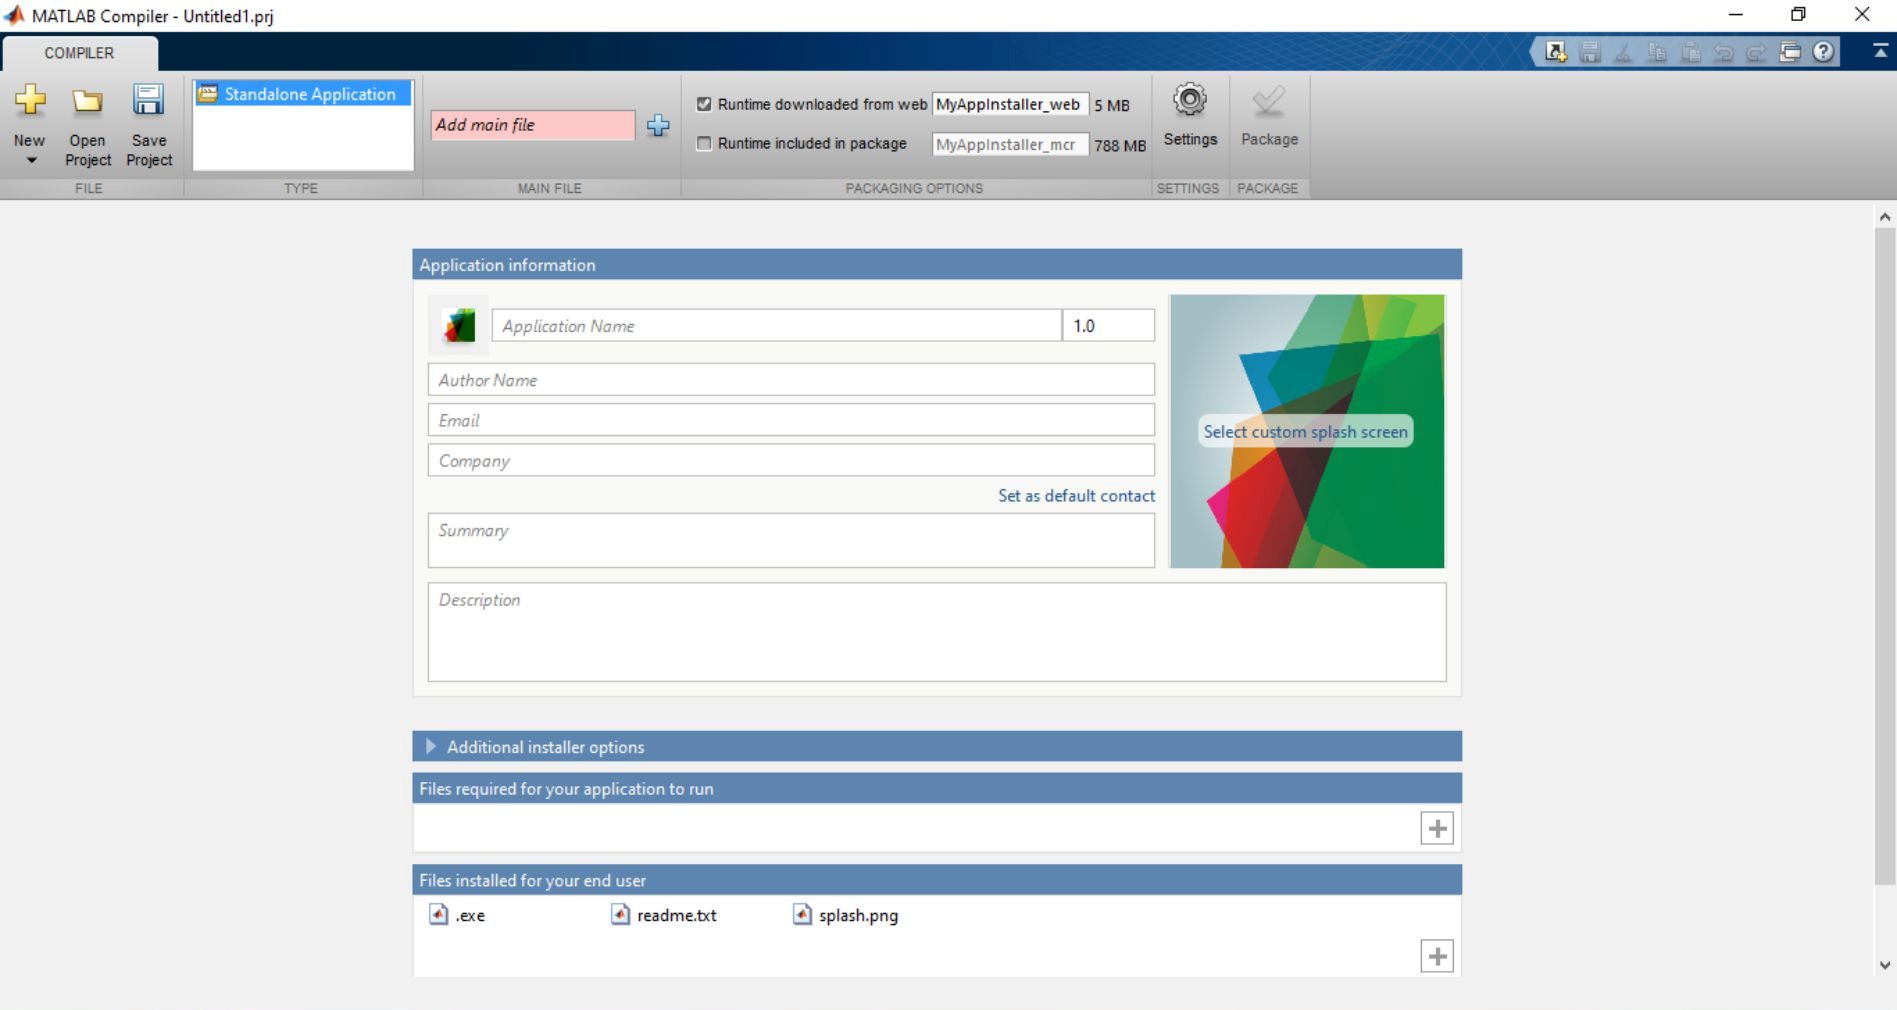Open the New dropdown arrow

coord(30,161)
